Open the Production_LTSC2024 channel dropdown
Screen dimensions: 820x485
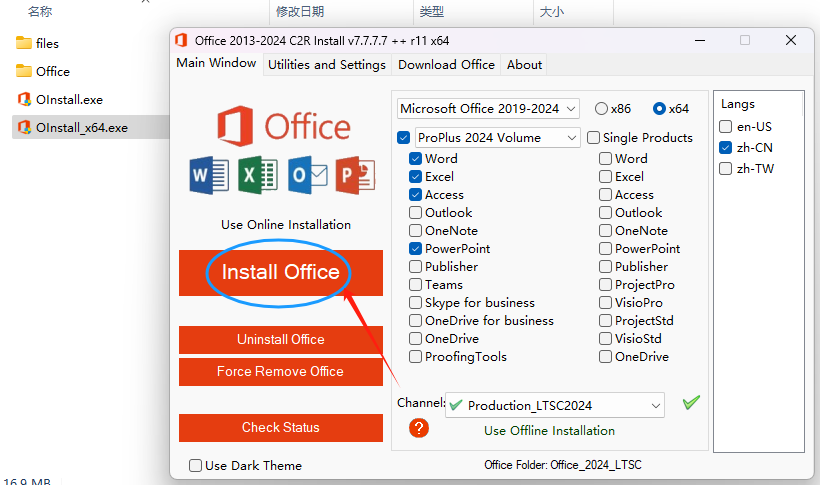pos(555,405)
